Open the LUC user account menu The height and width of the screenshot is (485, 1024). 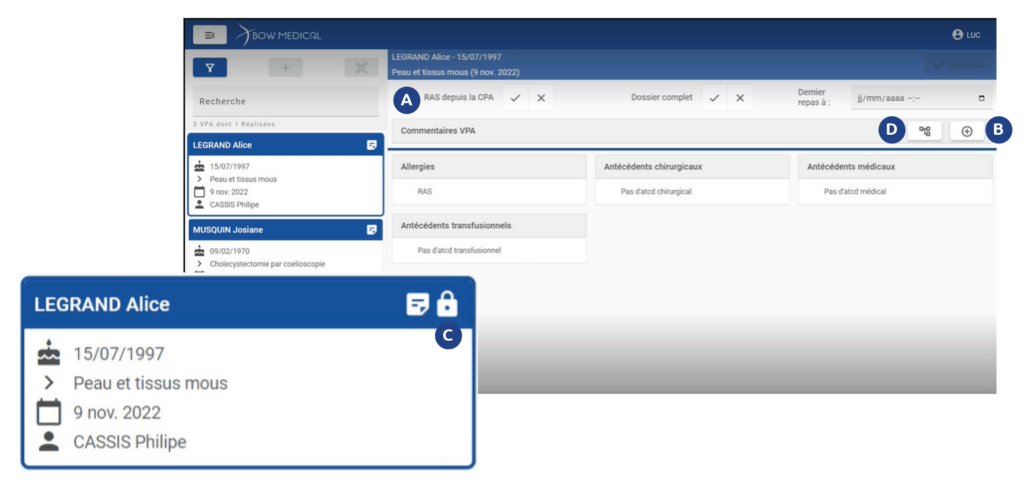coord(966,35)
